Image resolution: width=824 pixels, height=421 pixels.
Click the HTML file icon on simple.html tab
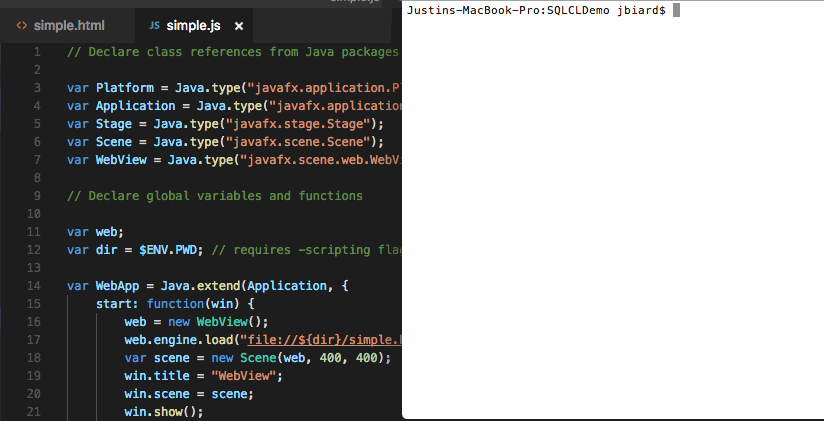coord(22,26)
